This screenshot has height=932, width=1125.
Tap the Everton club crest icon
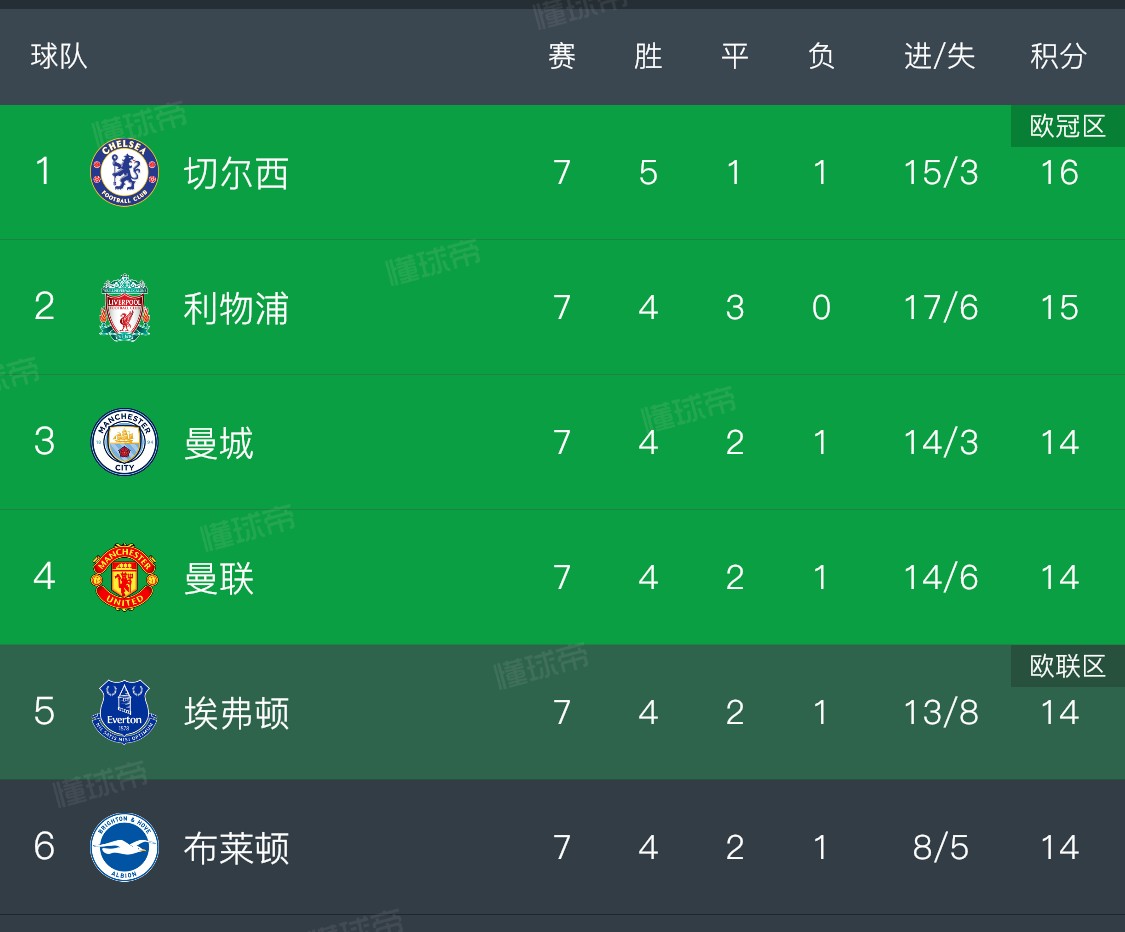click(x=124, y=712)
